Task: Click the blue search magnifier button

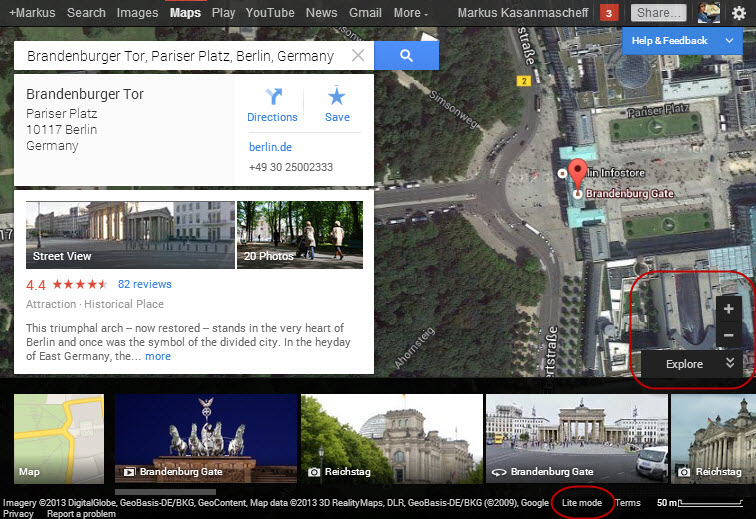Action: (406, 56)
